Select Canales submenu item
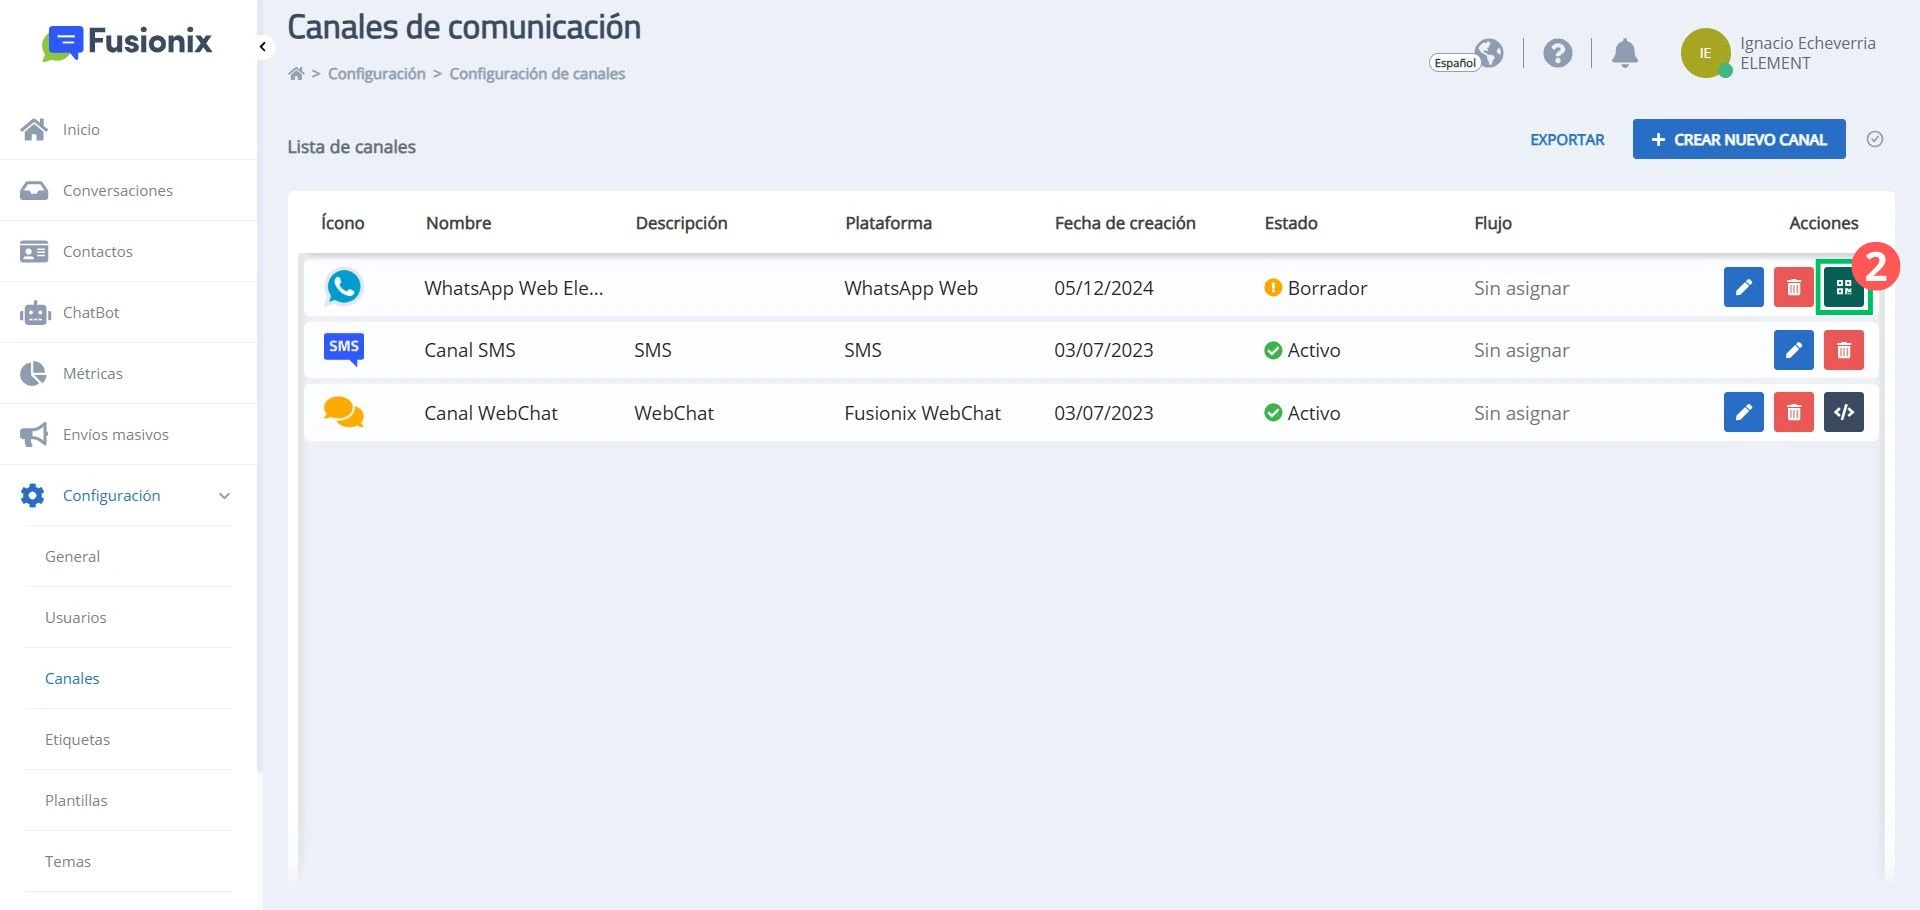 click(128, 678)
